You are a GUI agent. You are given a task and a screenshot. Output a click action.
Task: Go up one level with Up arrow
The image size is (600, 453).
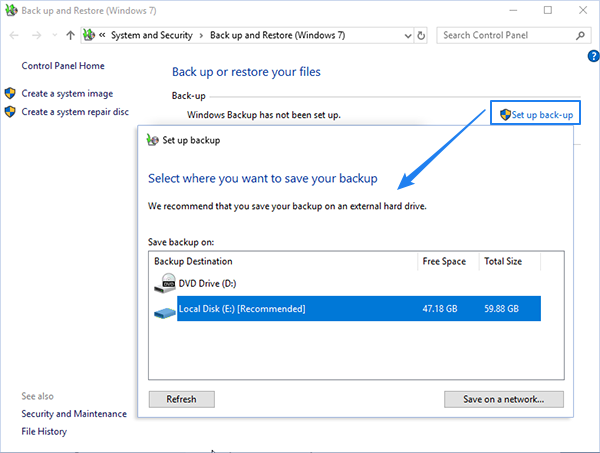tap(70, 36)
